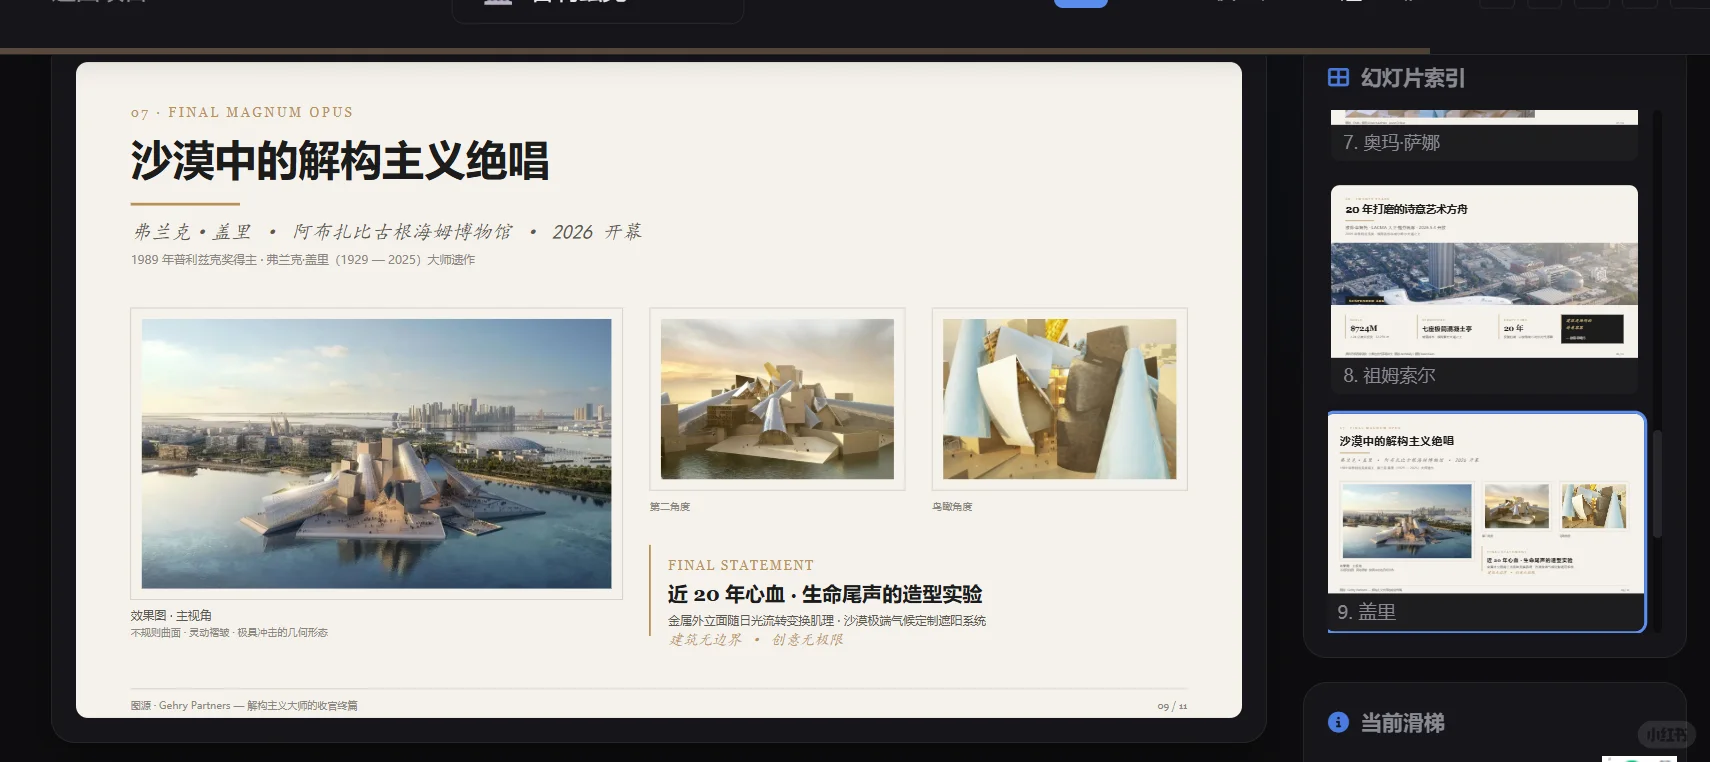Screen dimensions: 1710x762
Task: Click the page number 09 / 11
Action: (1172, 706)
